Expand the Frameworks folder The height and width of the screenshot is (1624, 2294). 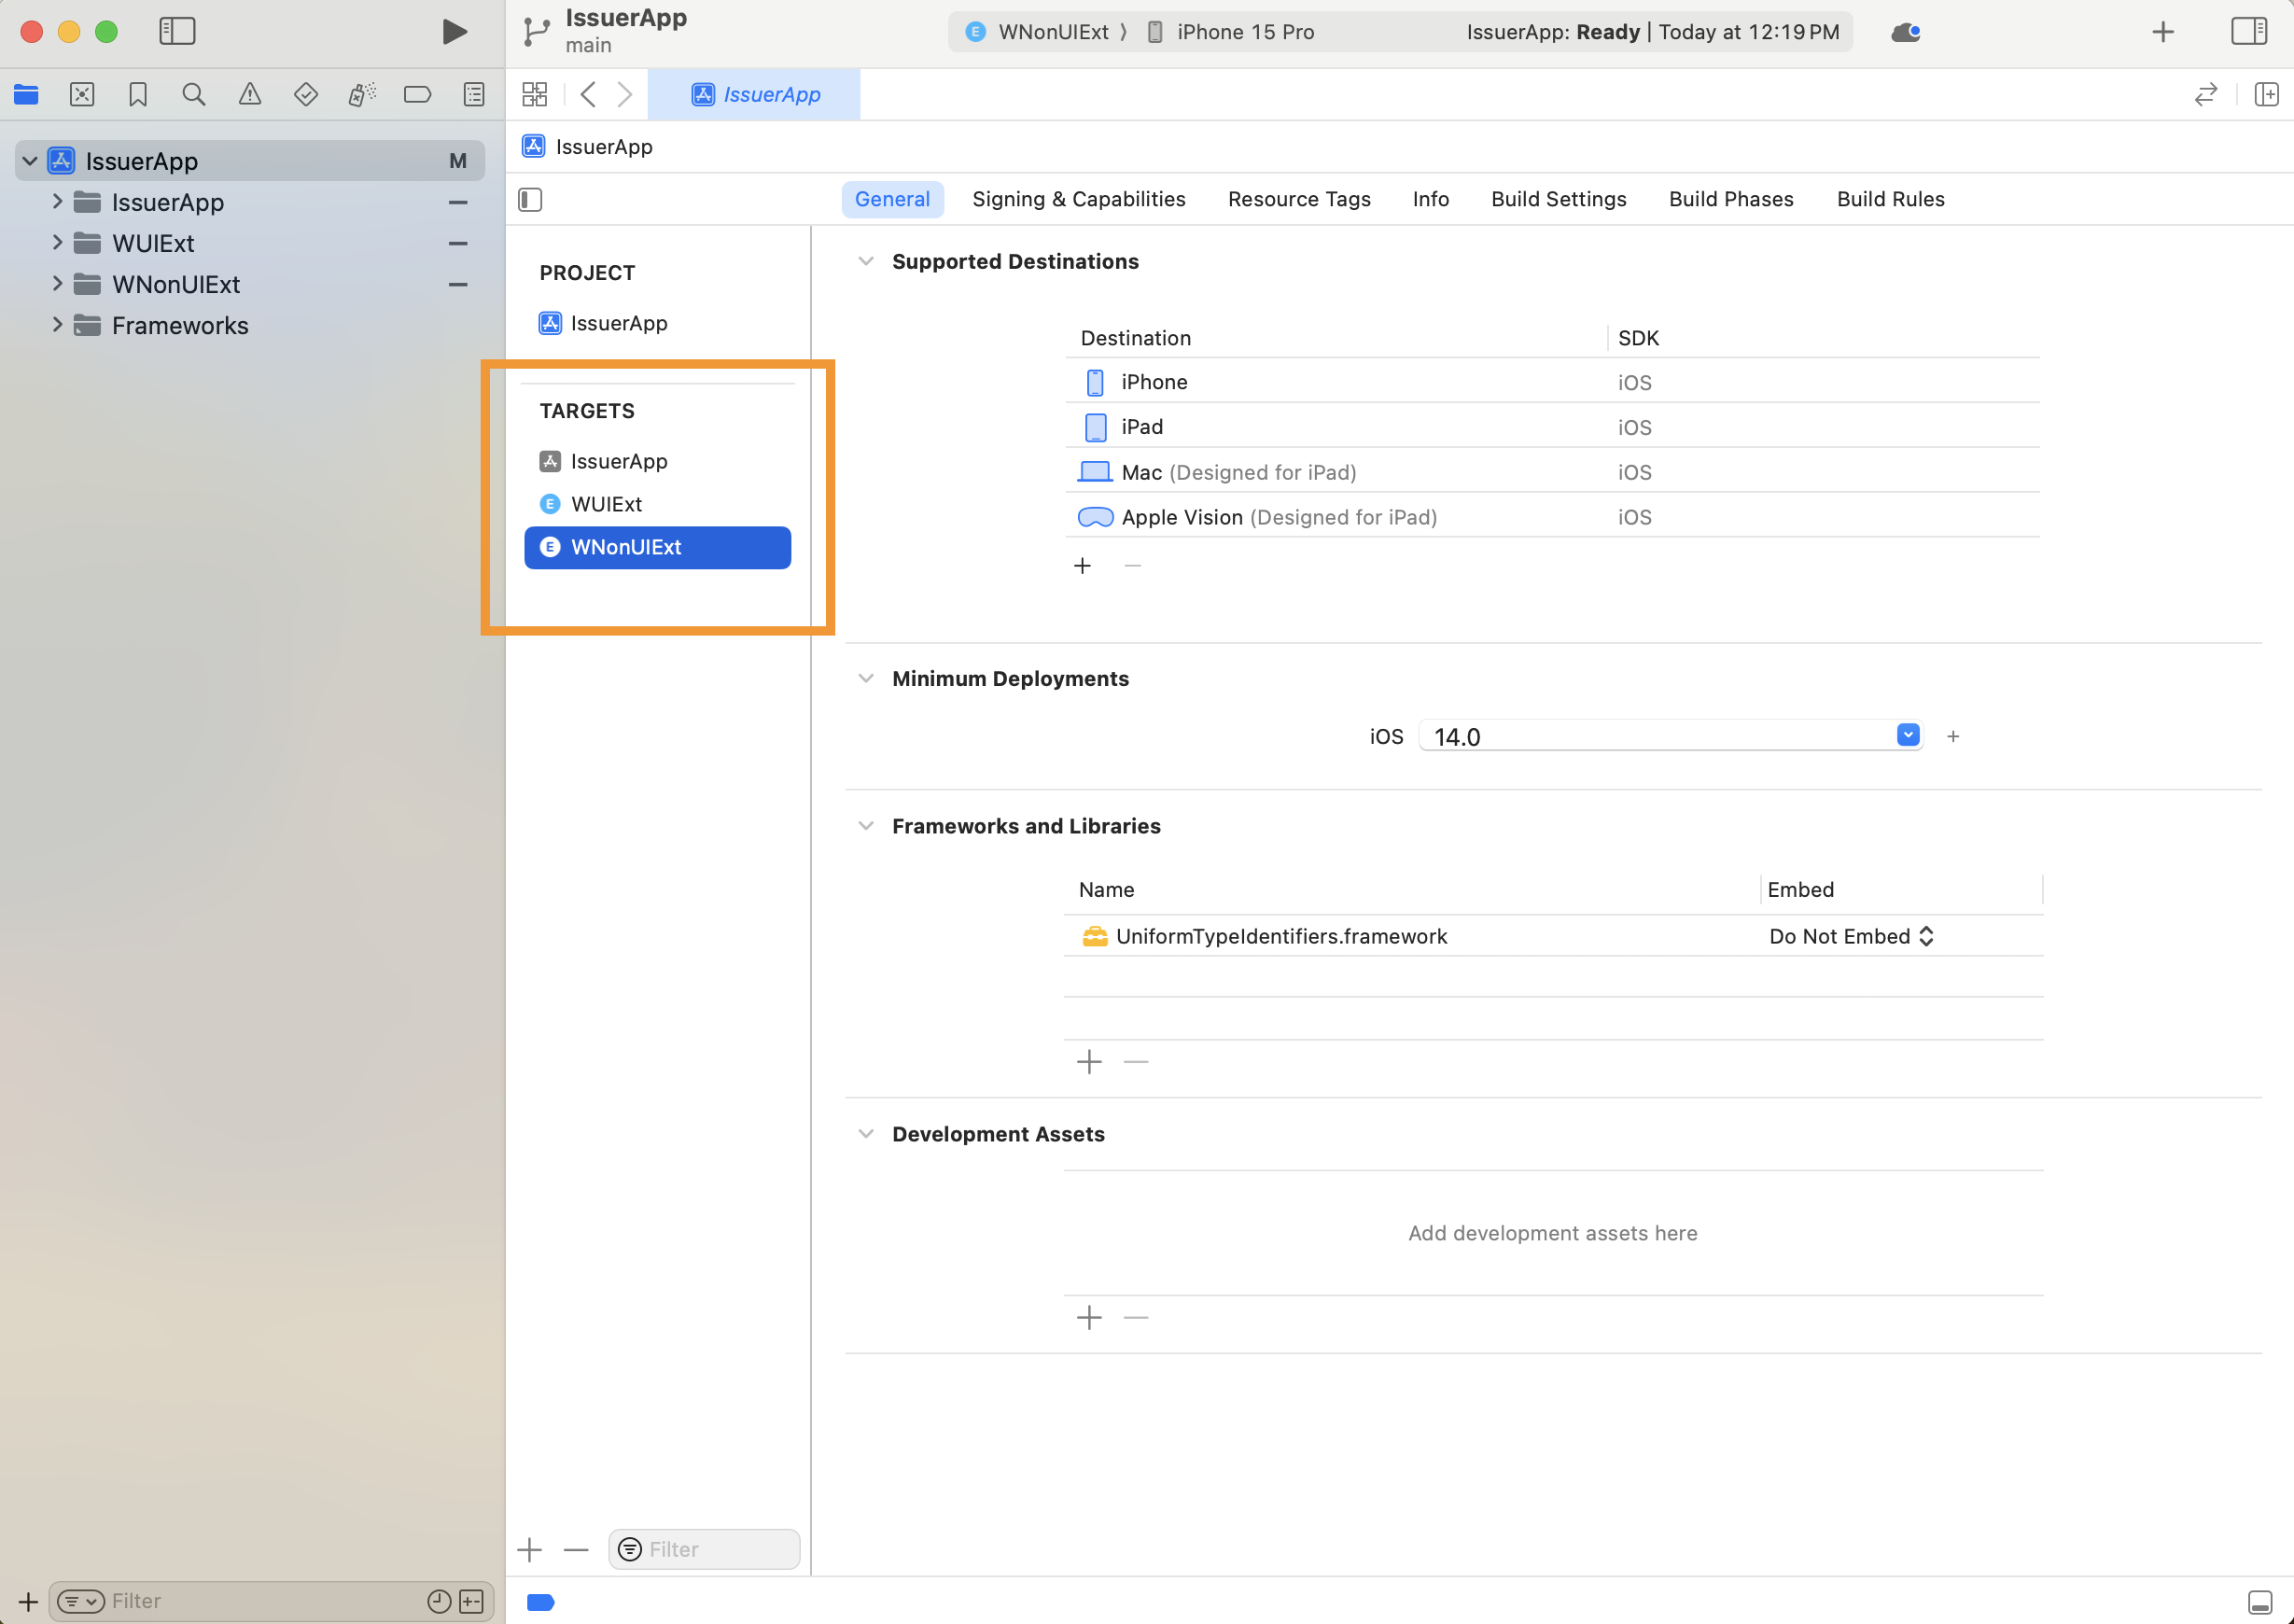[x=57, y=325]
